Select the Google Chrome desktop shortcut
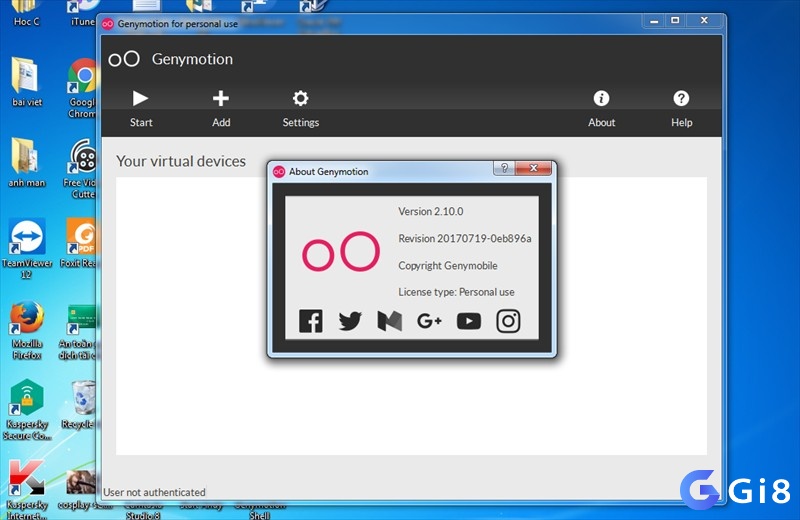The height and width of the screenshot is (520, 800). (83, 88)
